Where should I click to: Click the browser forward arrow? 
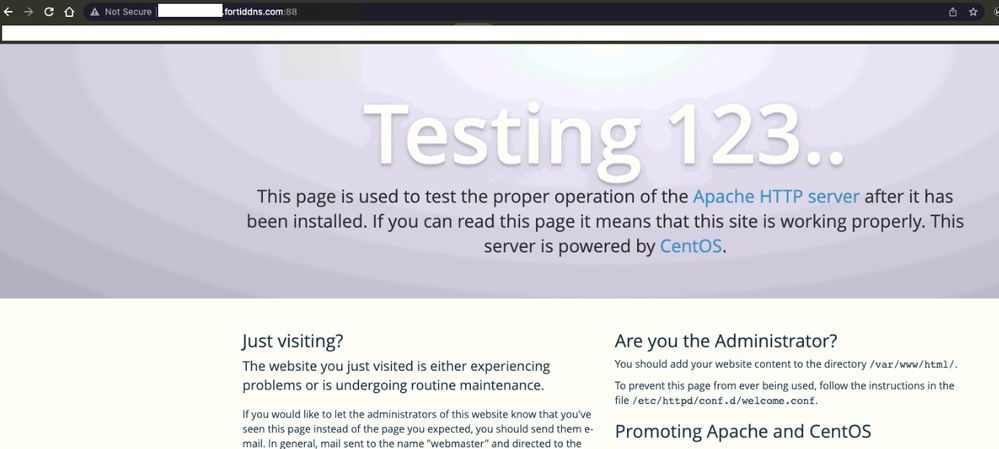coord(28,11)
